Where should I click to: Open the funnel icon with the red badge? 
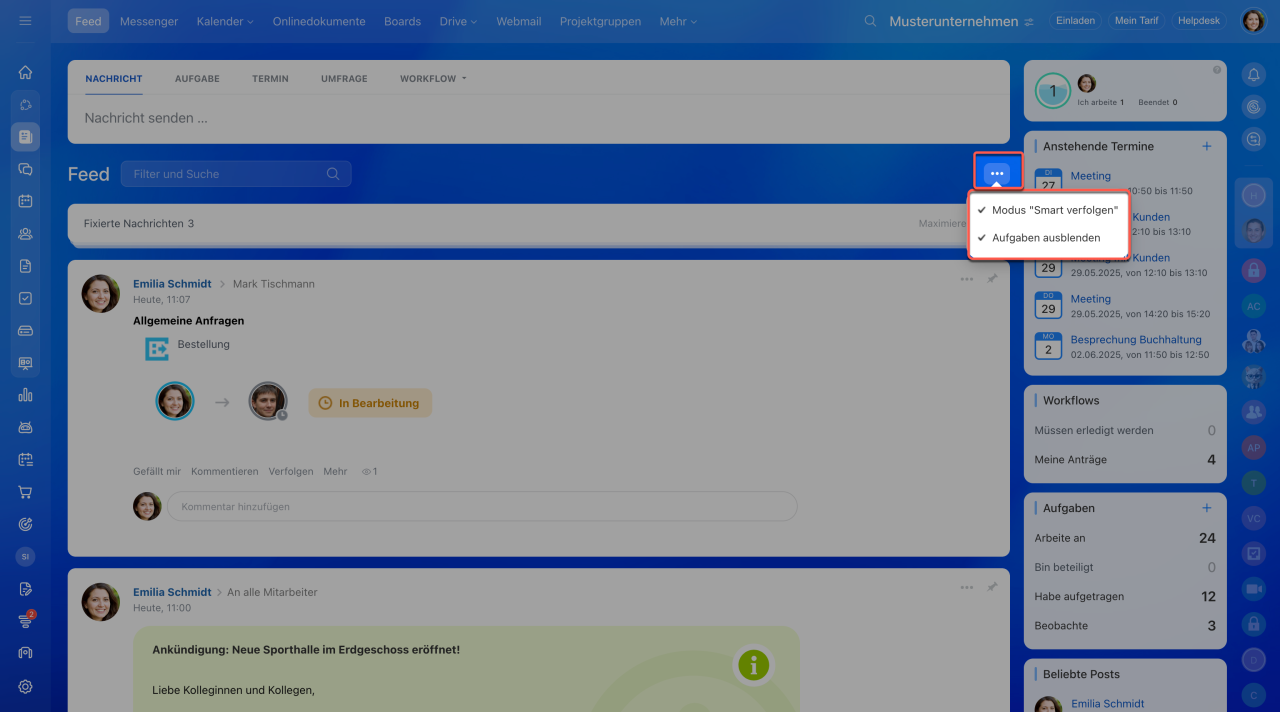[26, 621]
